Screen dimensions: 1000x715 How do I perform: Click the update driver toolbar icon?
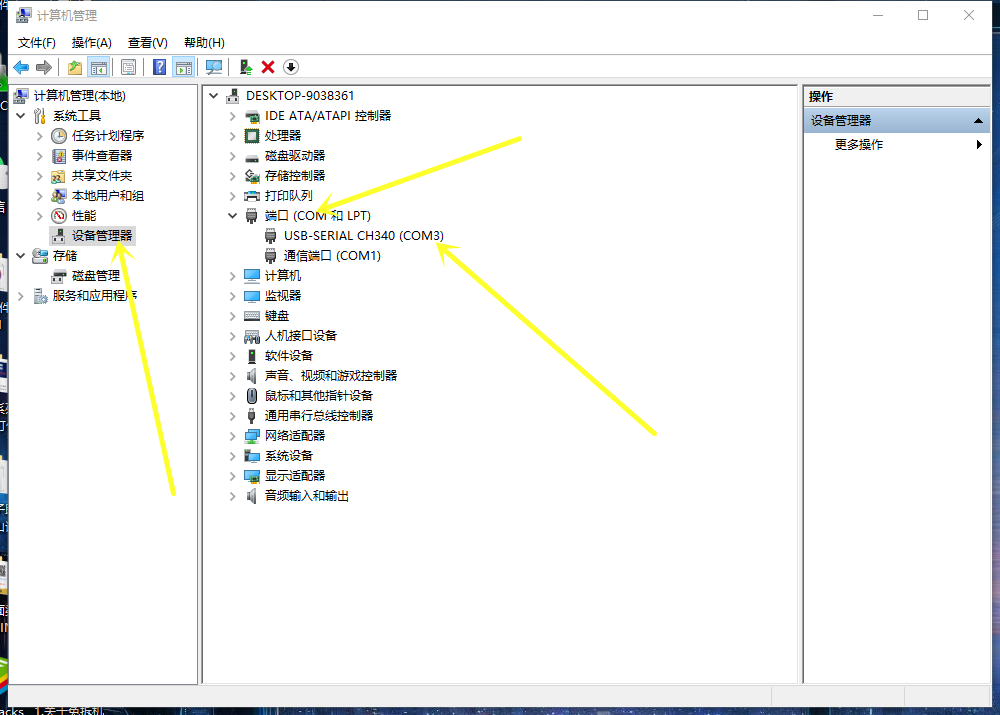tap(245, 67)
